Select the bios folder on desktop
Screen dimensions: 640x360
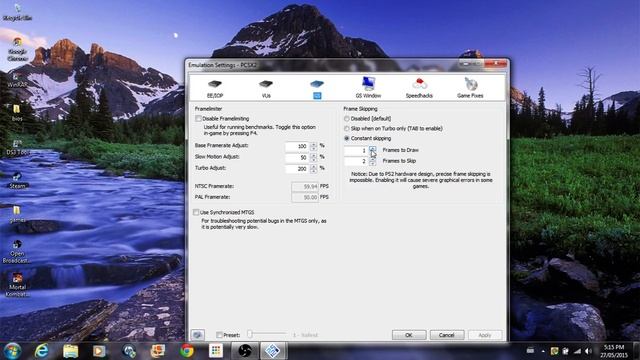(x=17, y=113)
